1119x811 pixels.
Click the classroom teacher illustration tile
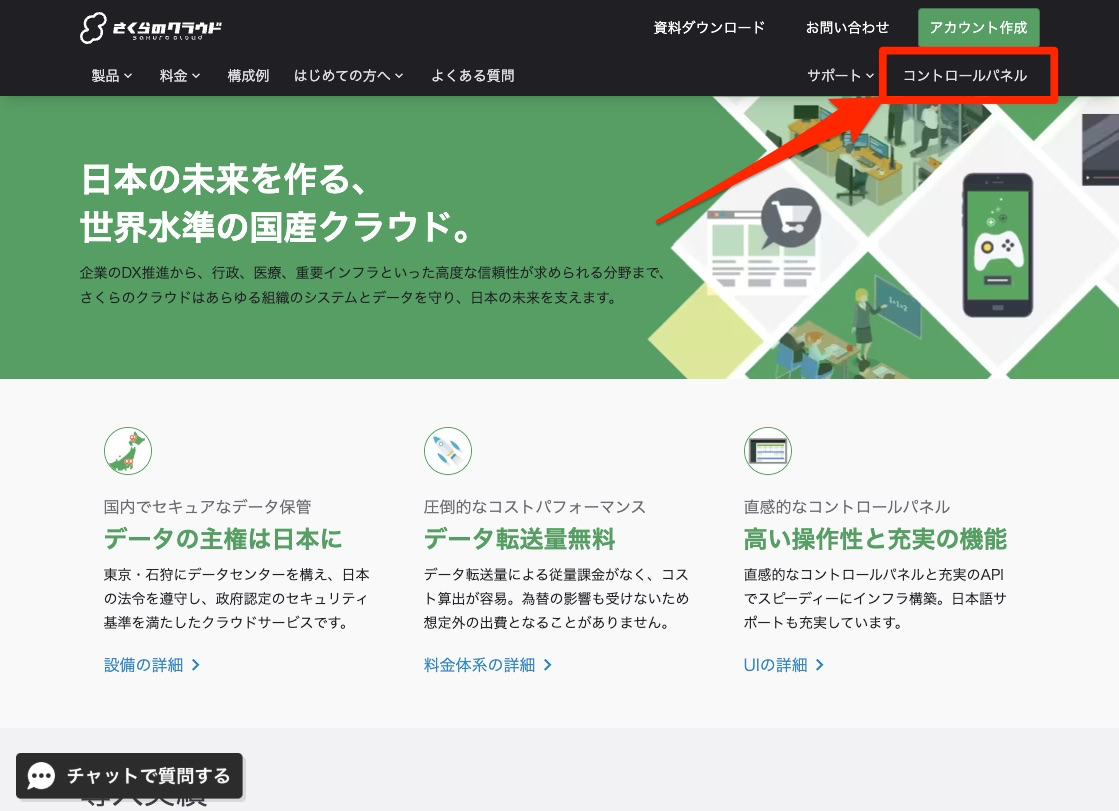pyautogui.click(x=871, y=318)
